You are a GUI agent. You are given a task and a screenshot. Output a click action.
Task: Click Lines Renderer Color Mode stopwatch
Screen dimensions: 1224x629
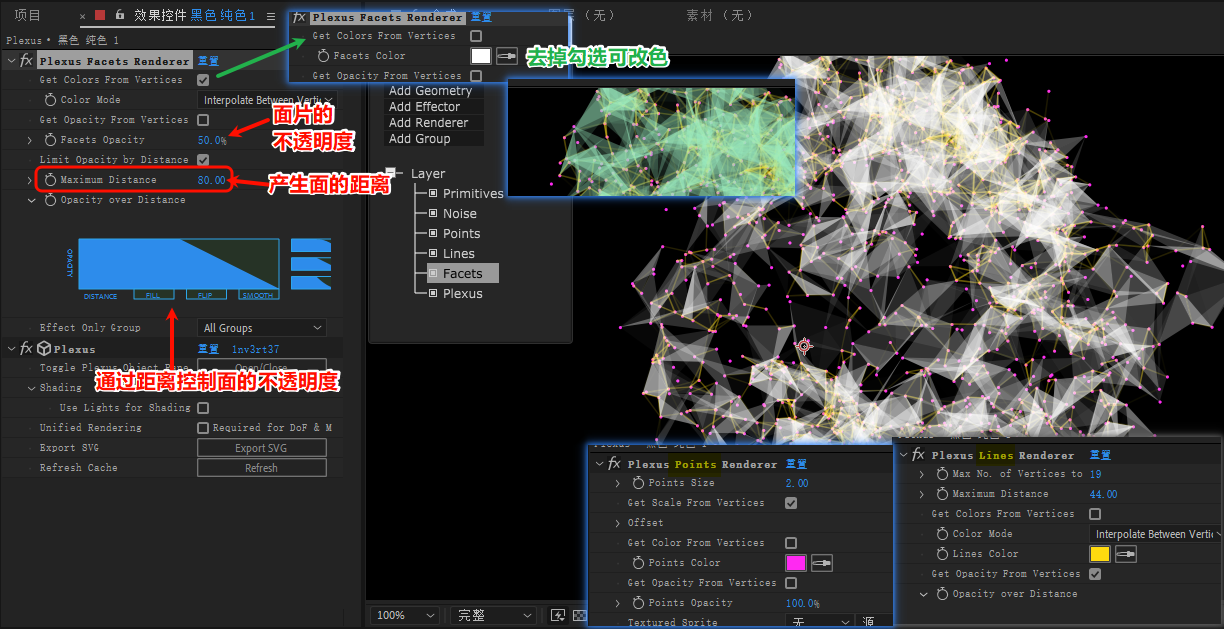coord(942,534)
